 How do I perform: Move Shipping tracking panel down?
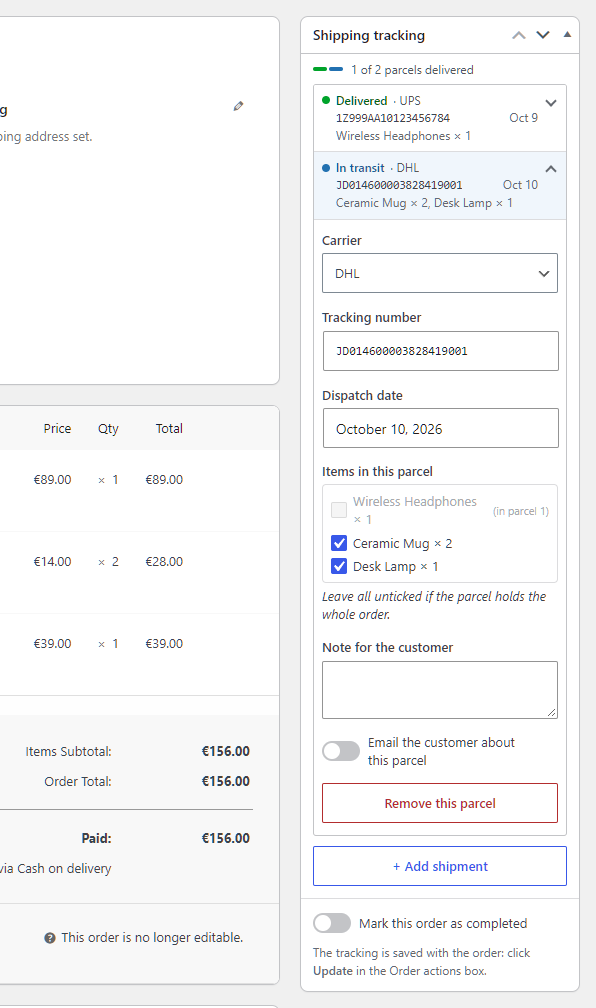click(543, 35)
